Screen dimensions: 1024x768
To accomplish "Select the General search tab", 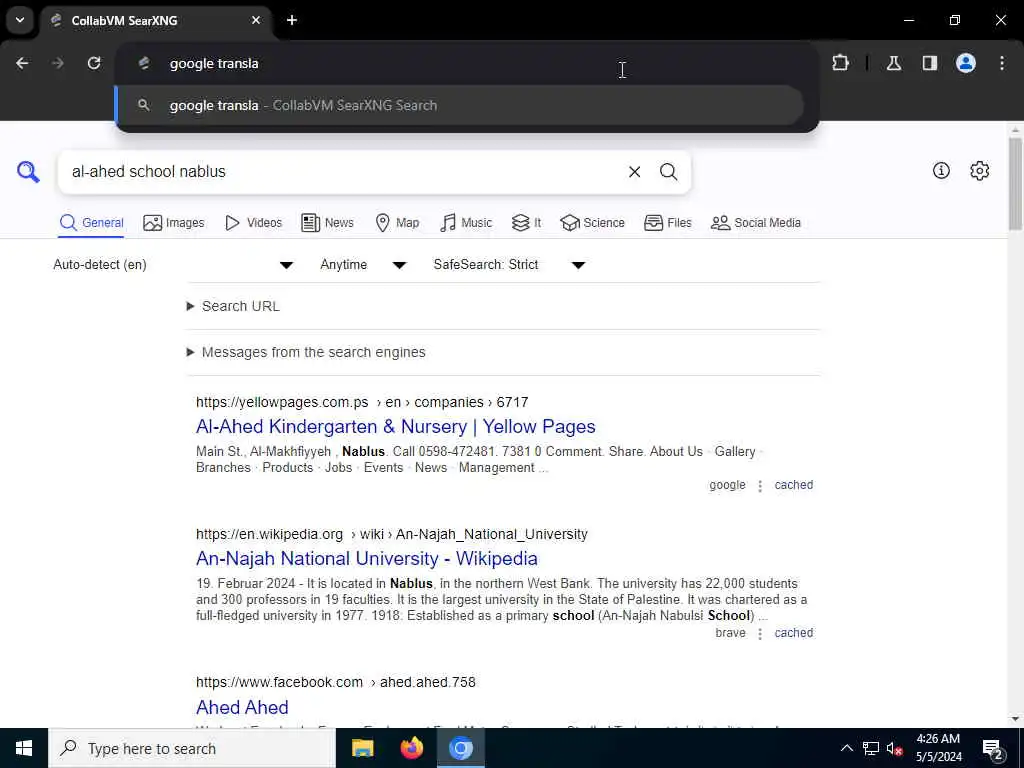I will pos(91,223).
